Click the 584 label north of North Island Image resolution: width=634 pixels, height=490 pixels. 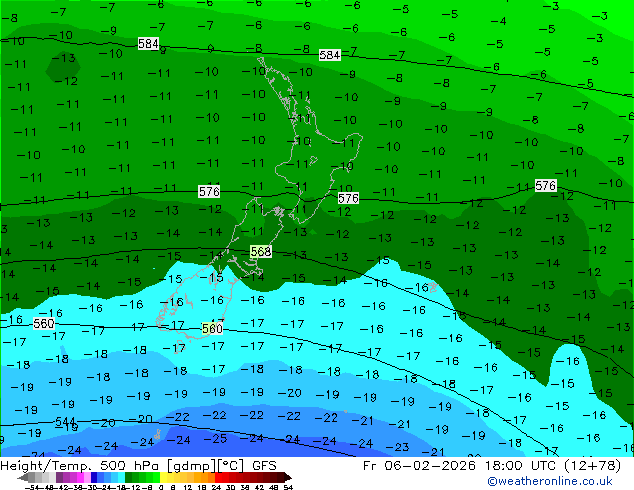coord(329,55)
